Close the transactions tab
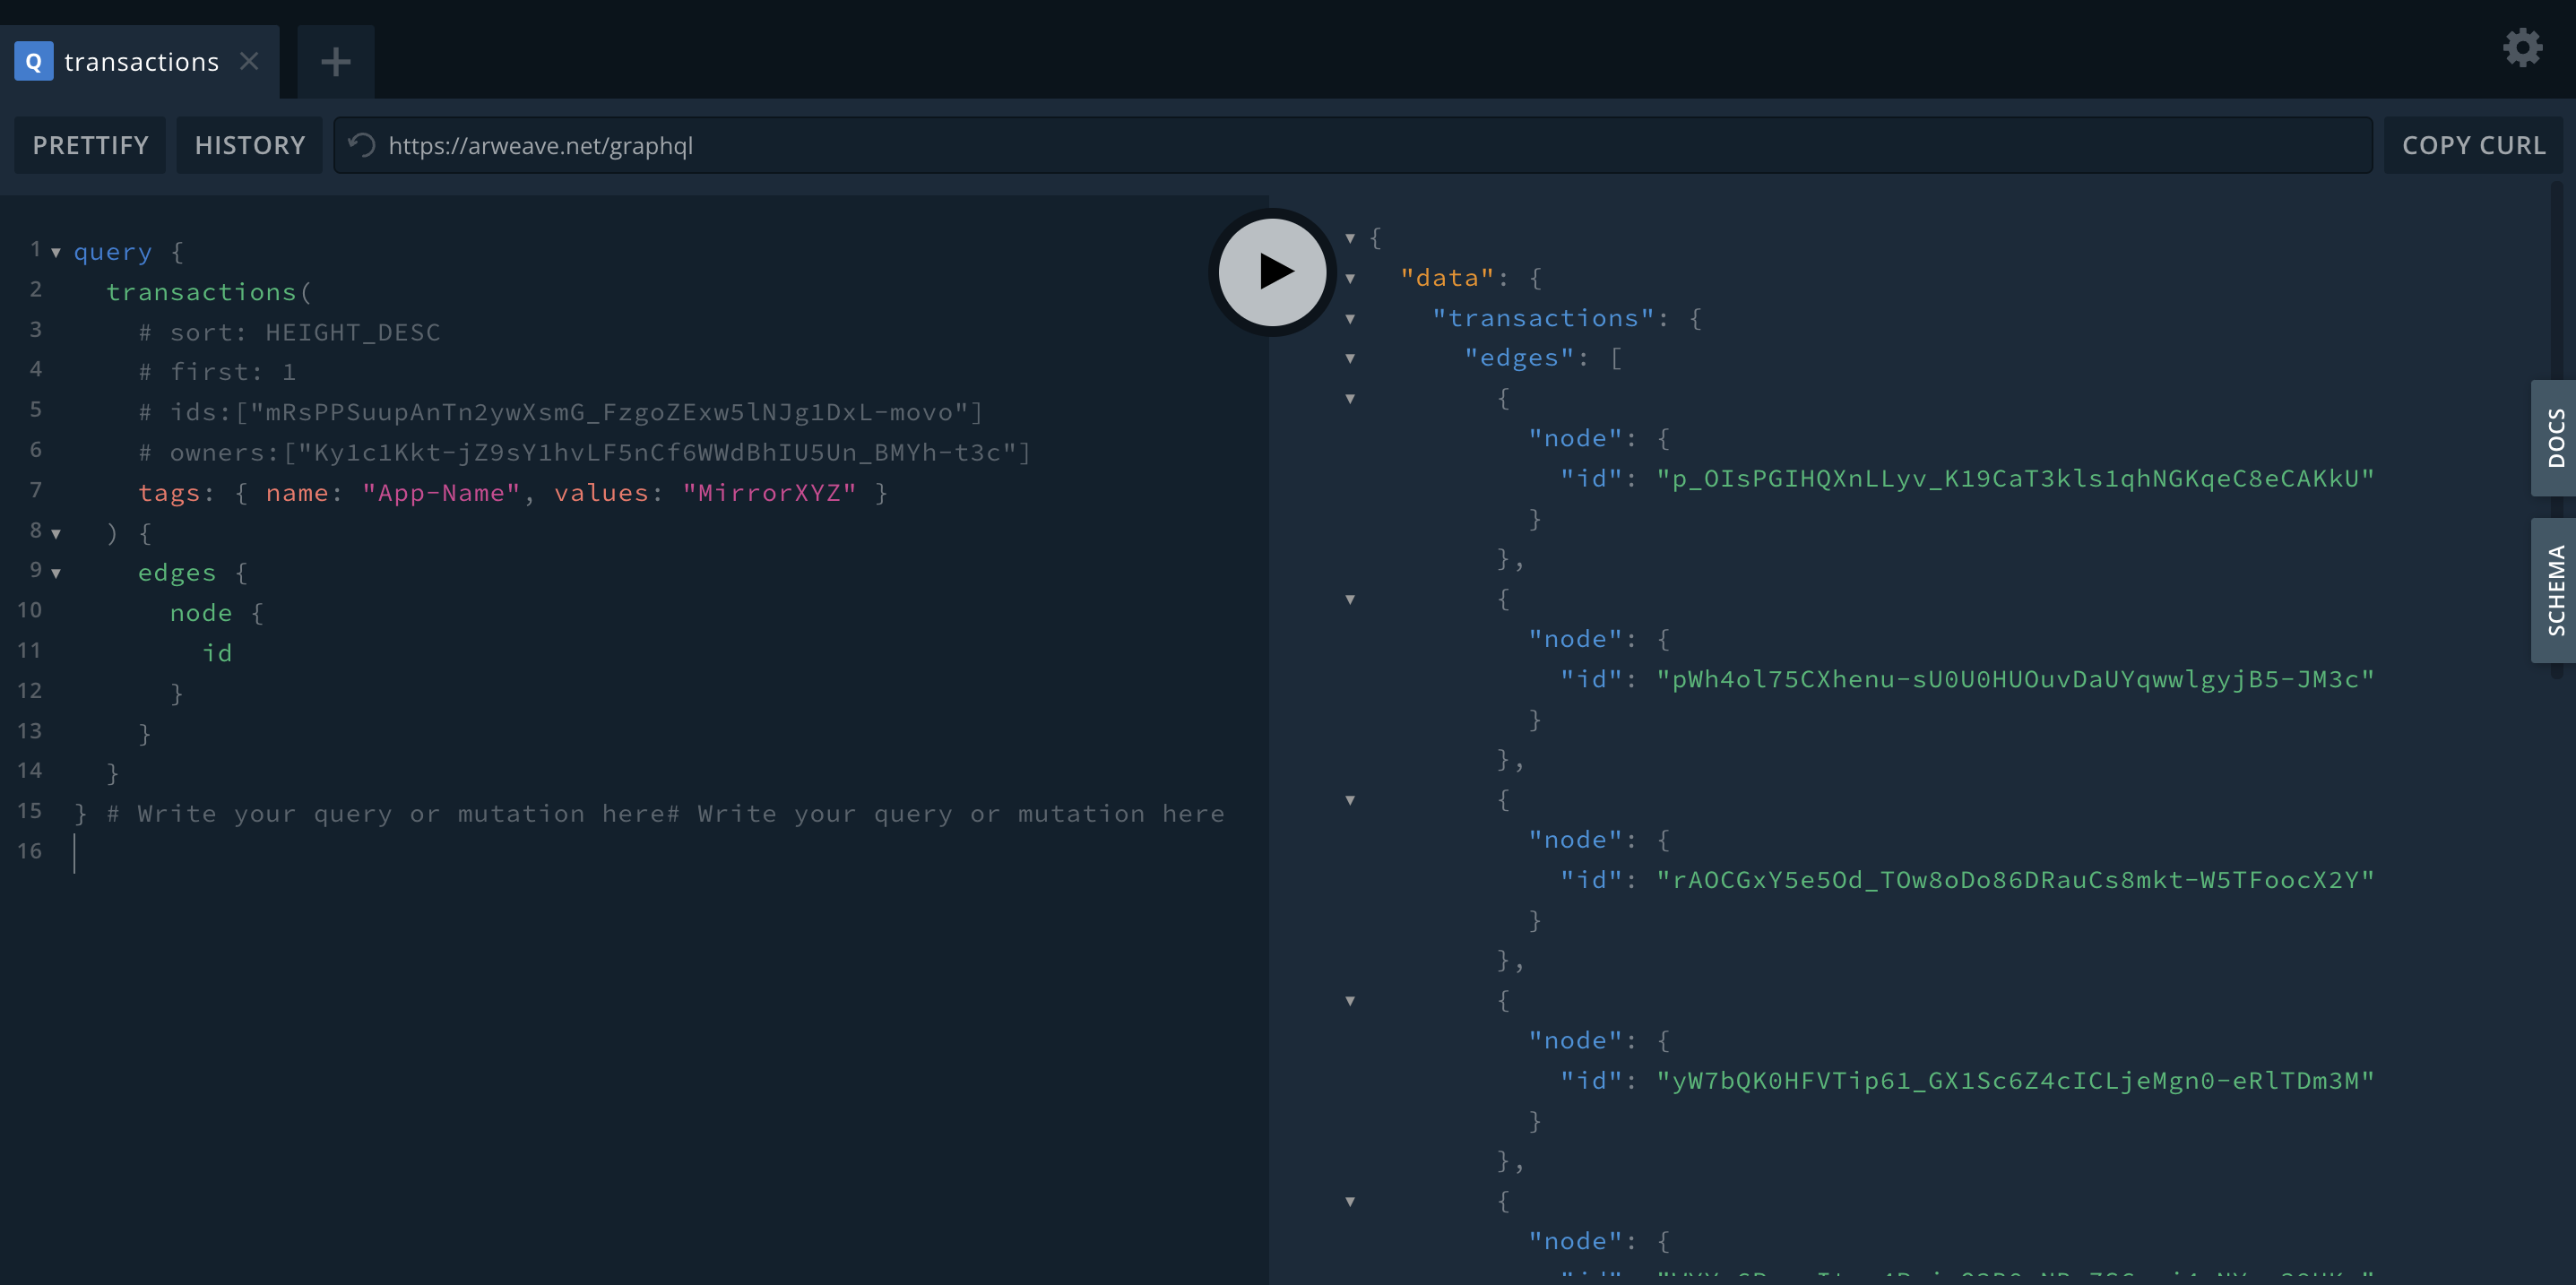 (x=249, y=62)
